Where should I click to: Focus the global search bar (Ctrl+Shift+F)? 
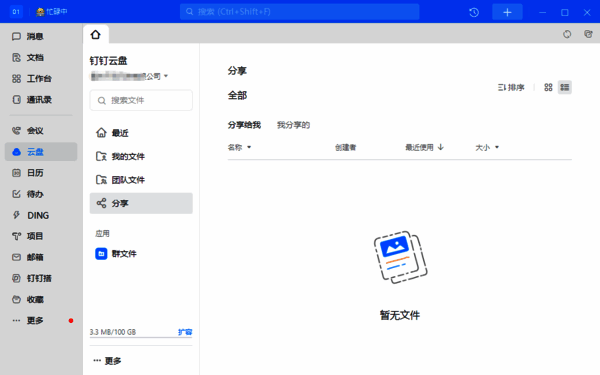click(x=300, y=12)
